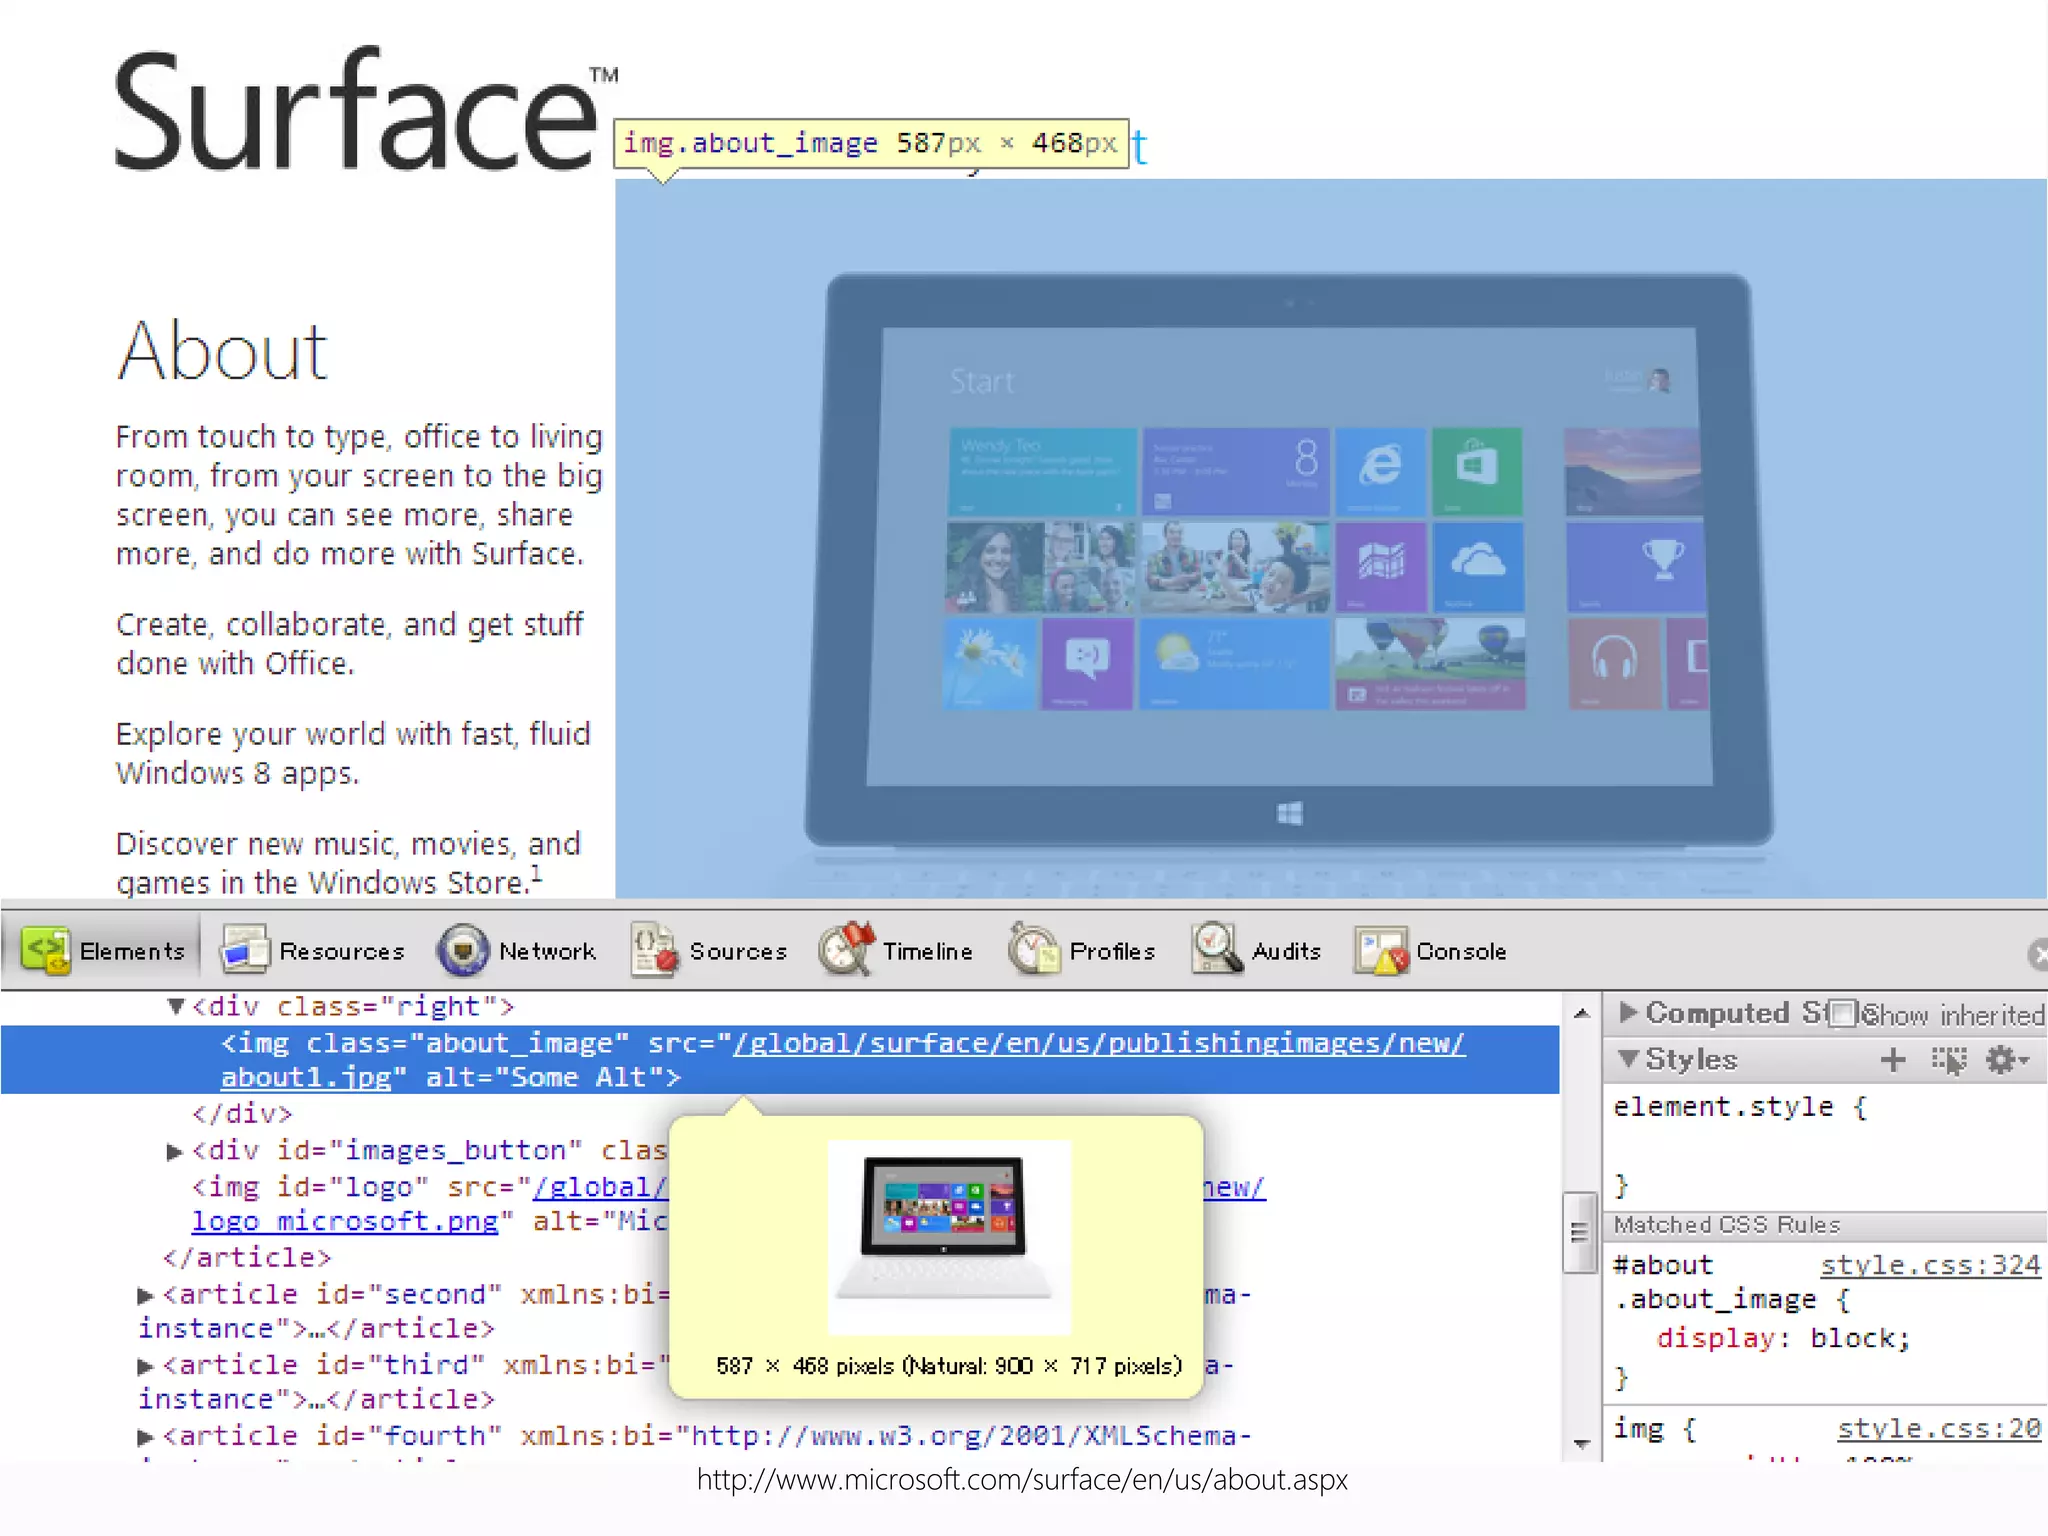Click the display: block property
The height and width of the screenshot is (1536, 2048).
(1783, 1339)
